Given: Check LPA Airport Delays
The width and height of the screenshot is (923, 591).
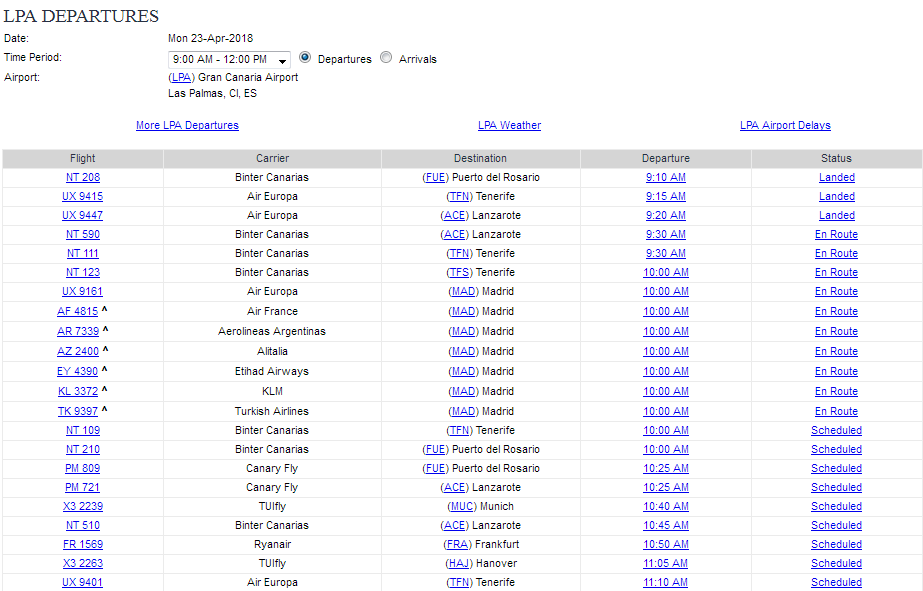Looking at the screenshot, I should tap(785, 125).
